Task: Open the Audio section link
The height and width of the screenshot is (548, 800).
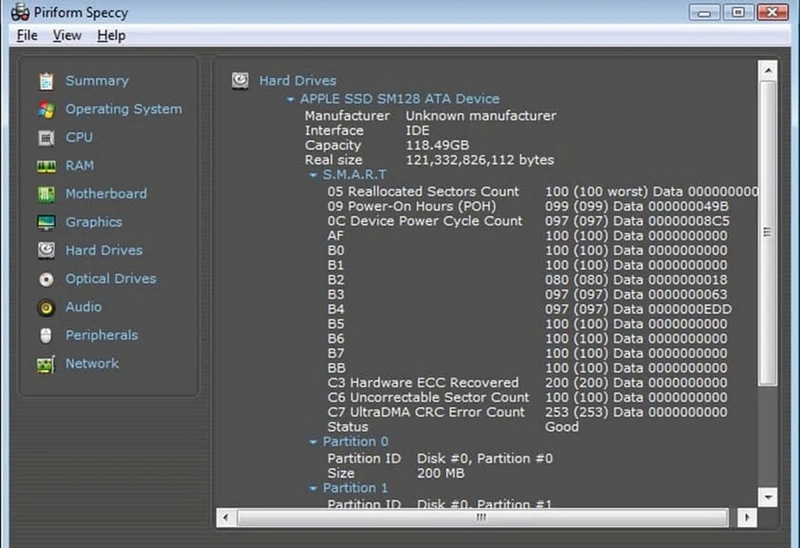Action: coord(84,307)
